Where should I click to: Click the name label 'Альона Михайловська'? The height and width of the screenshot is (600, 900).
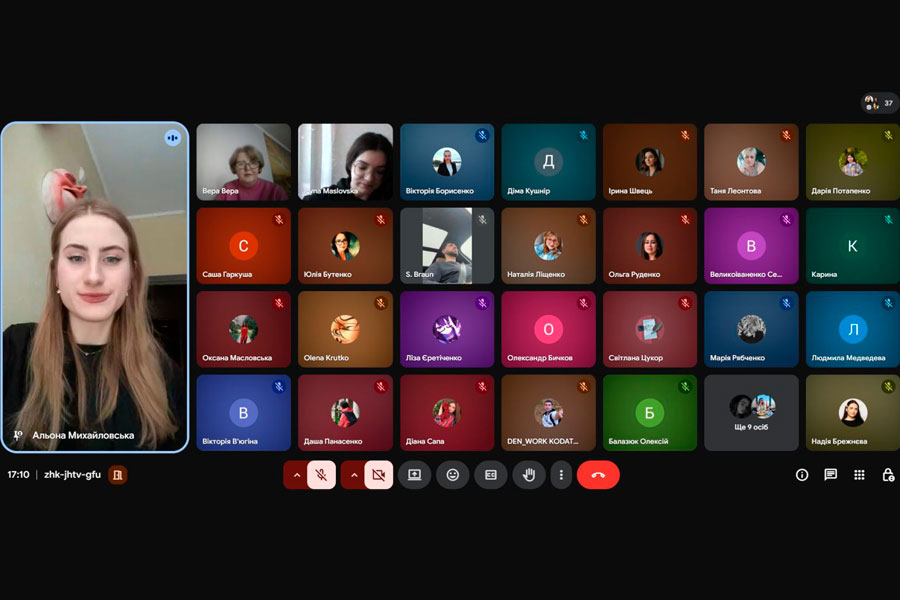[x=83, y=435]
